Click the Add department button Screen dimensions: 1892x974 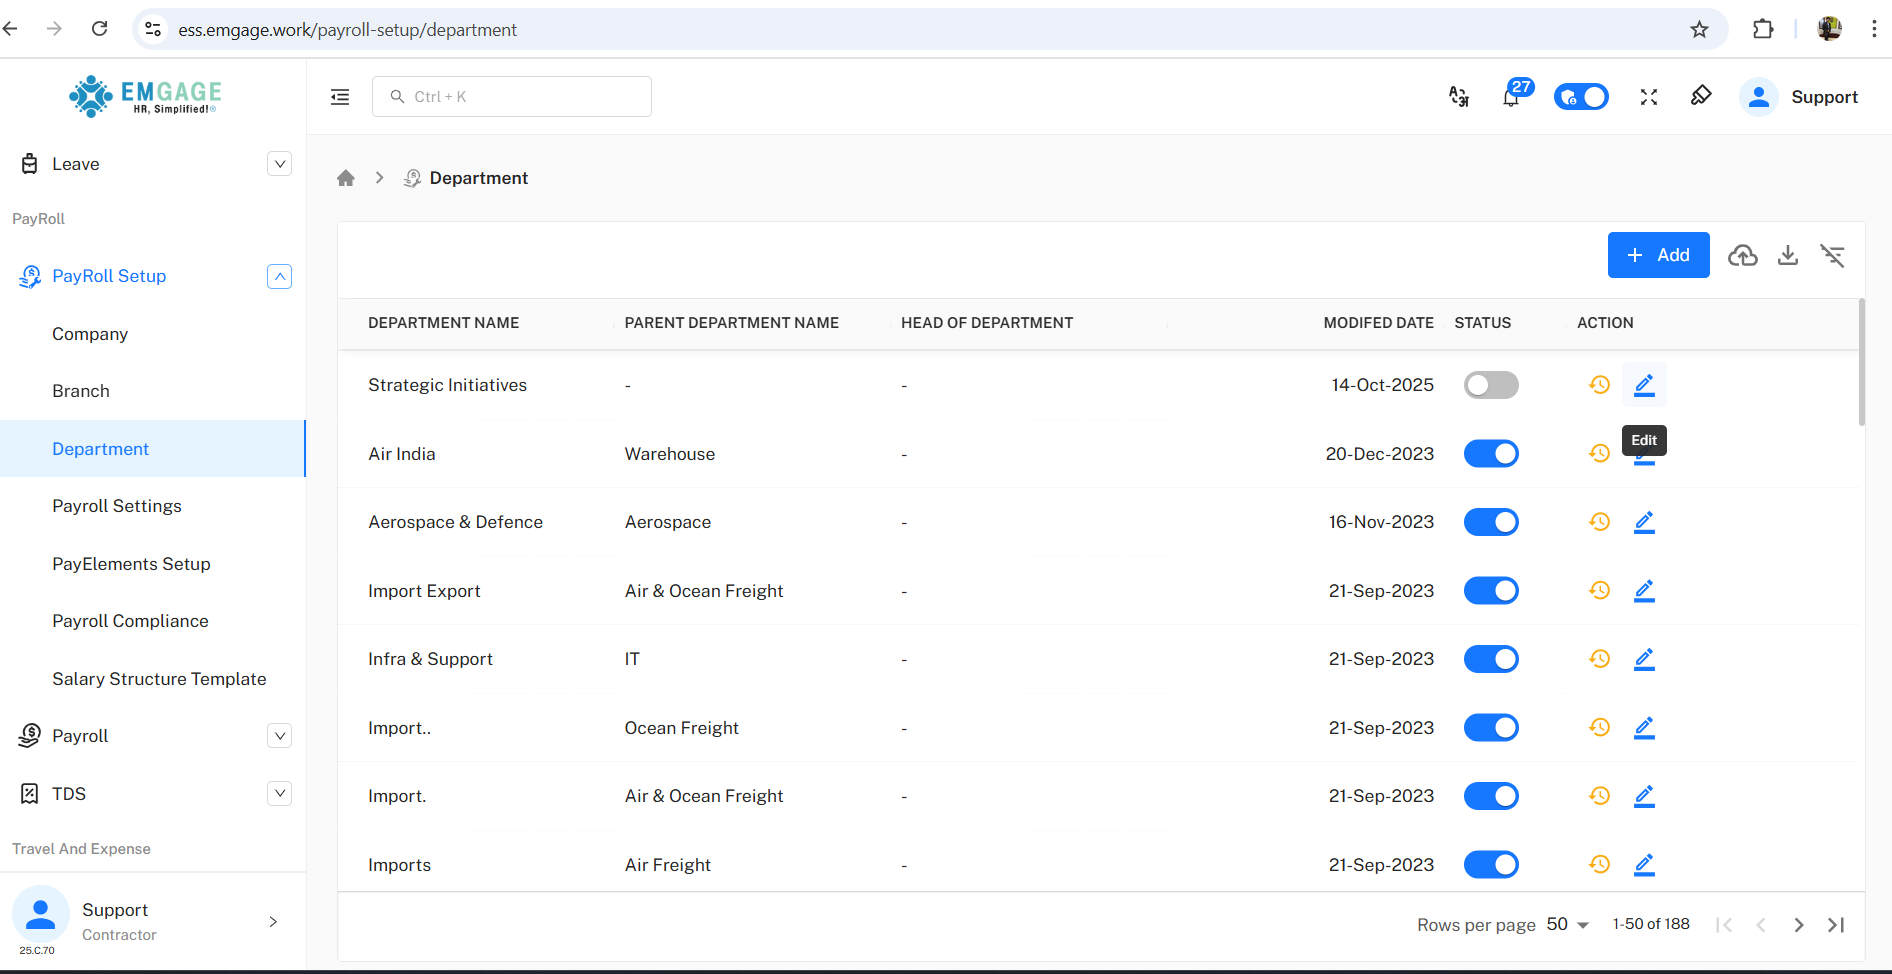[x=1658, y=255]
